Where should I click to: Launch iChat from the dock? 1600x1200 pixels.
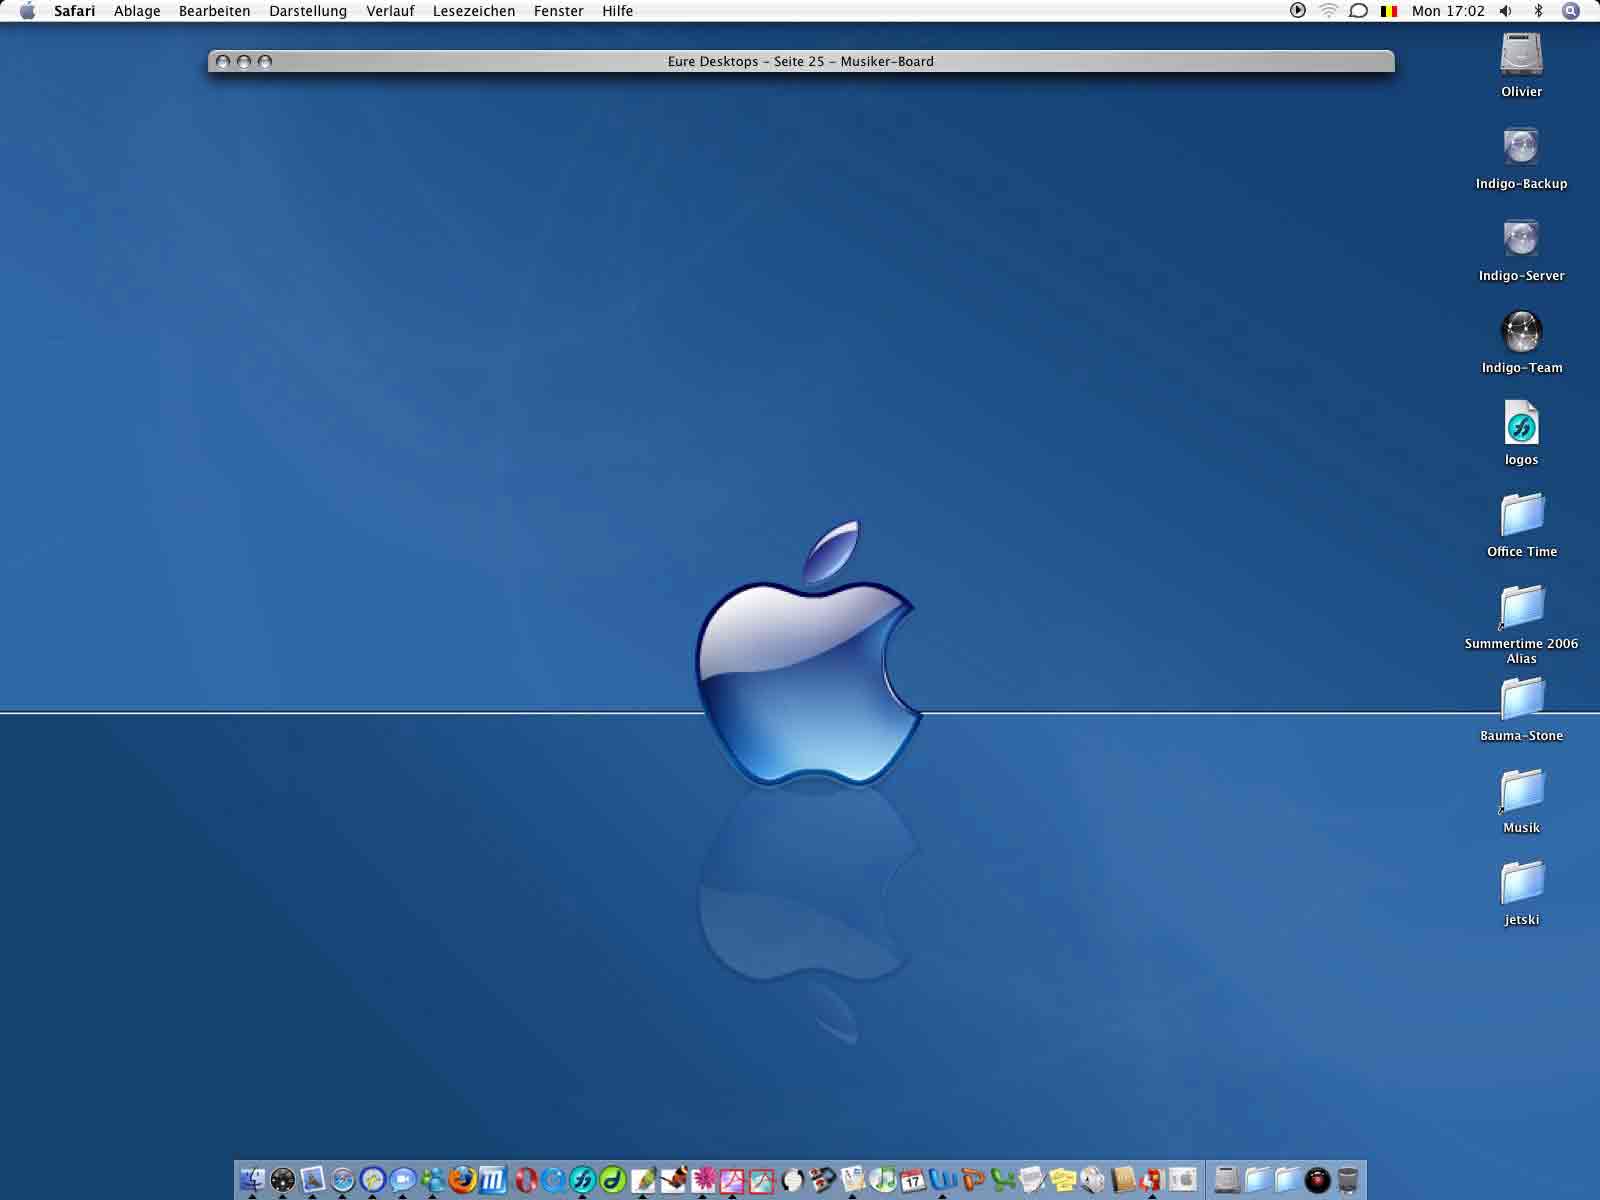(x=403, y=1180)
